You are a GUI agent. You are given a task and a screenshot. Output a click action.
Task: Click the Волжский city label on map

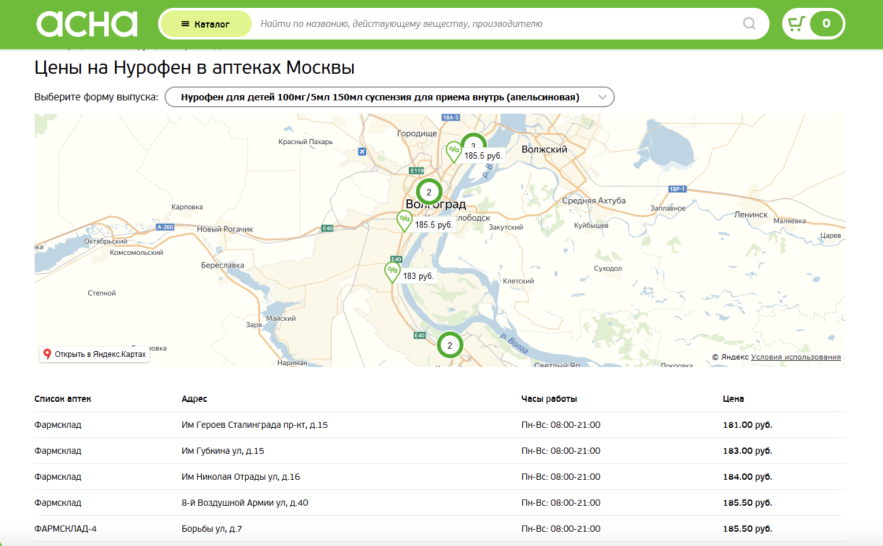click(x=544, y=149)
